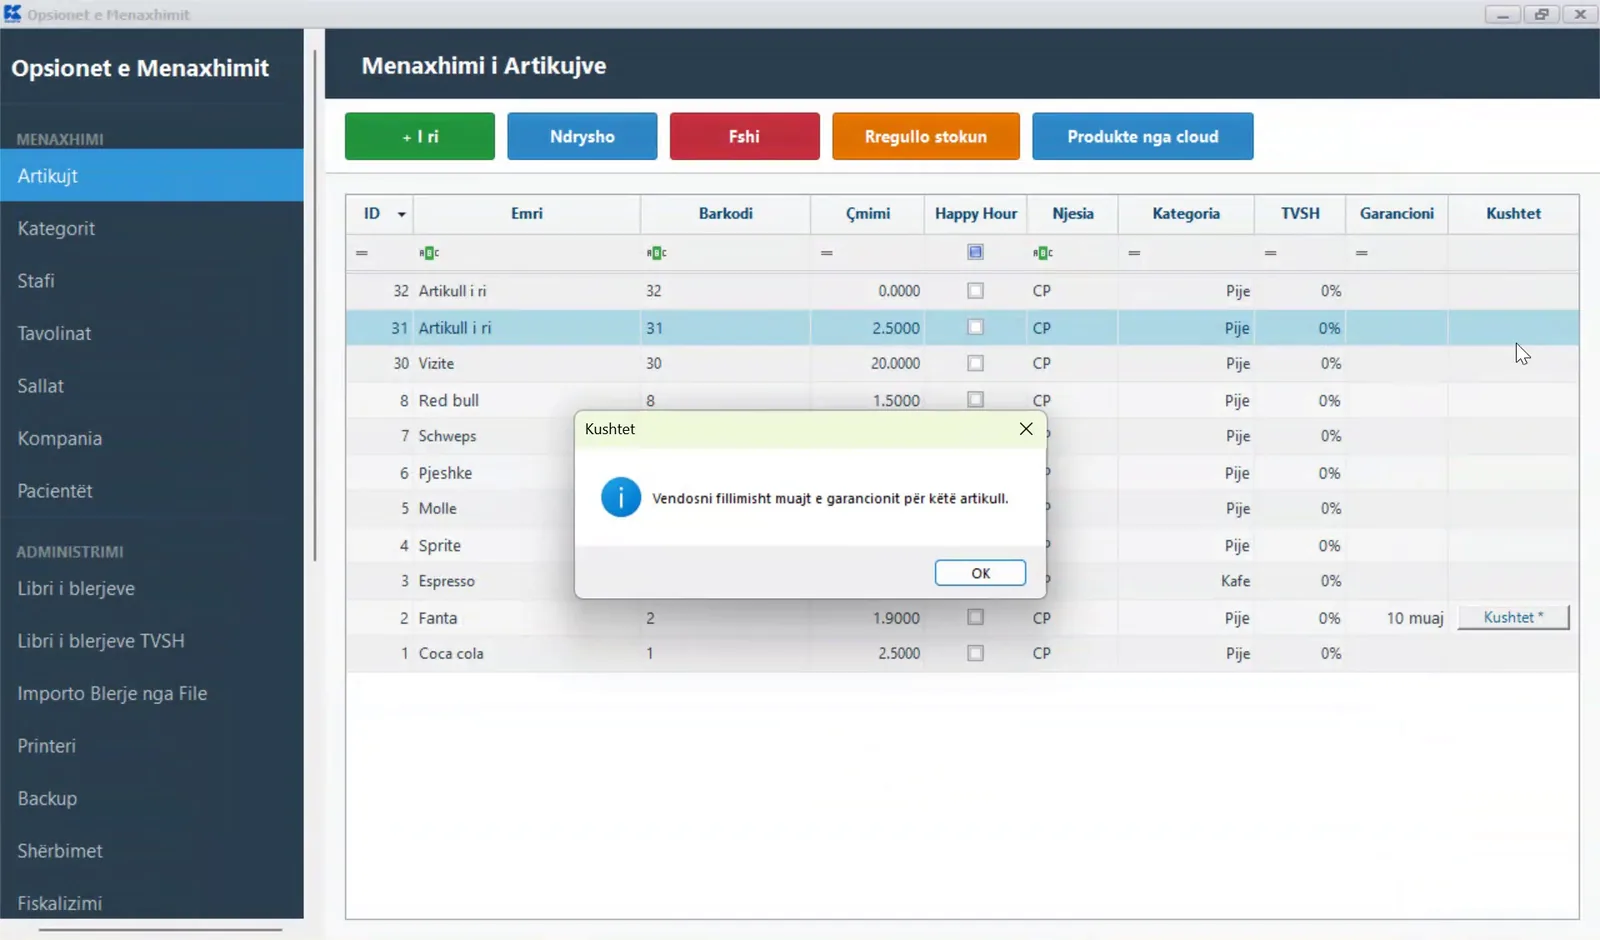Viewport: 1600px width, 940px height.
Task: Open Tavolinat in the sidebar
Action: pos(152,333)
